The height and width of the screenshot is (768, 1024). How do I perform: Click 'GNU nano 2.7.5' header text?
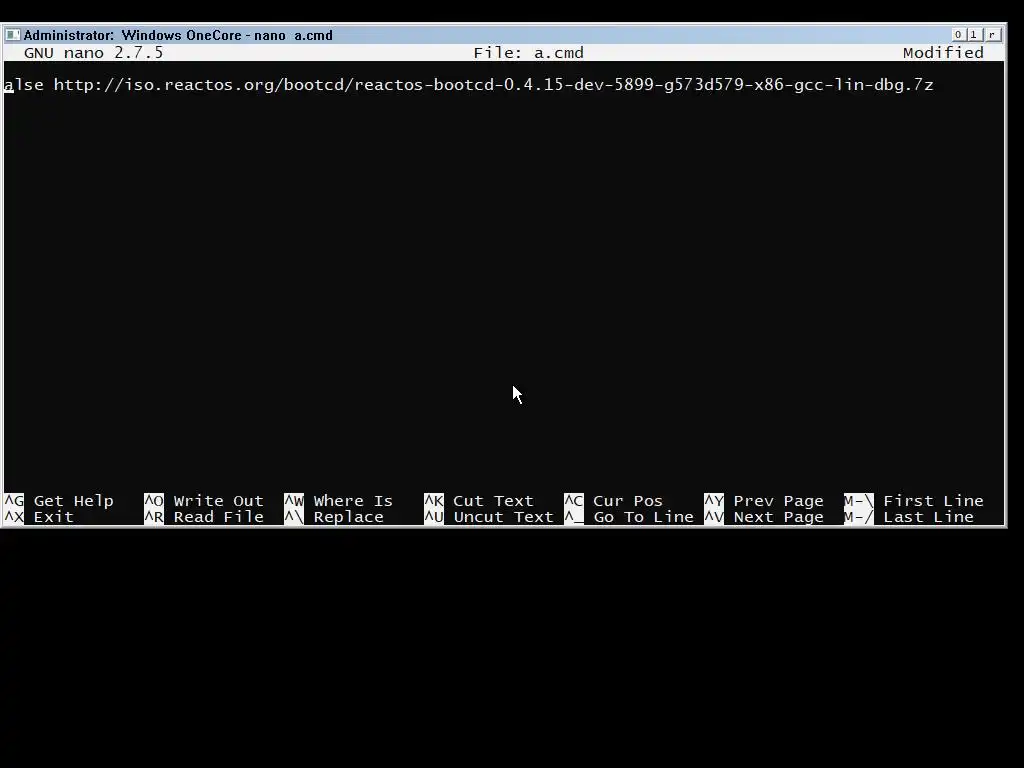pos(93,53)
